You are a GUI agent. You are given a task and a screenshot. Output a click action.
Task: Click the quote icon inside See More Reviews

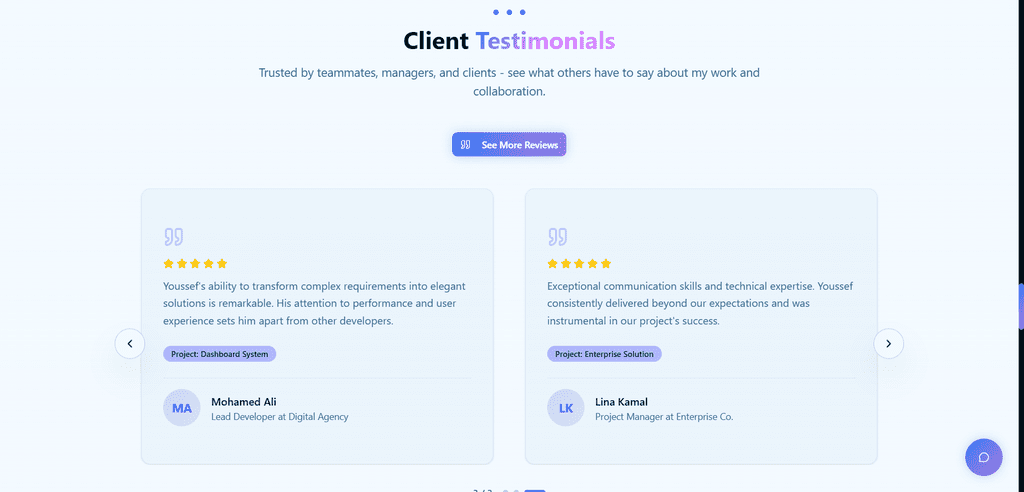tap(465, 145)
